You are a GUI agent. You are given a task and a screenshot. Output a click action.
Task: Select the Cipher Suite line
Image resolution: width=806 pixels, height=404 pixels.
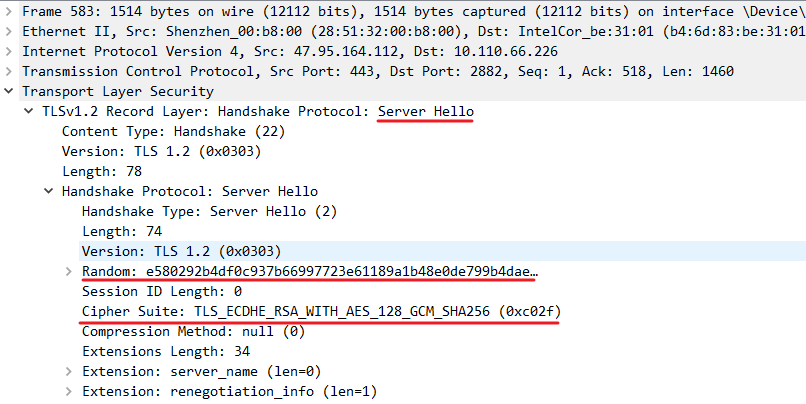click(x=320, y=311)
